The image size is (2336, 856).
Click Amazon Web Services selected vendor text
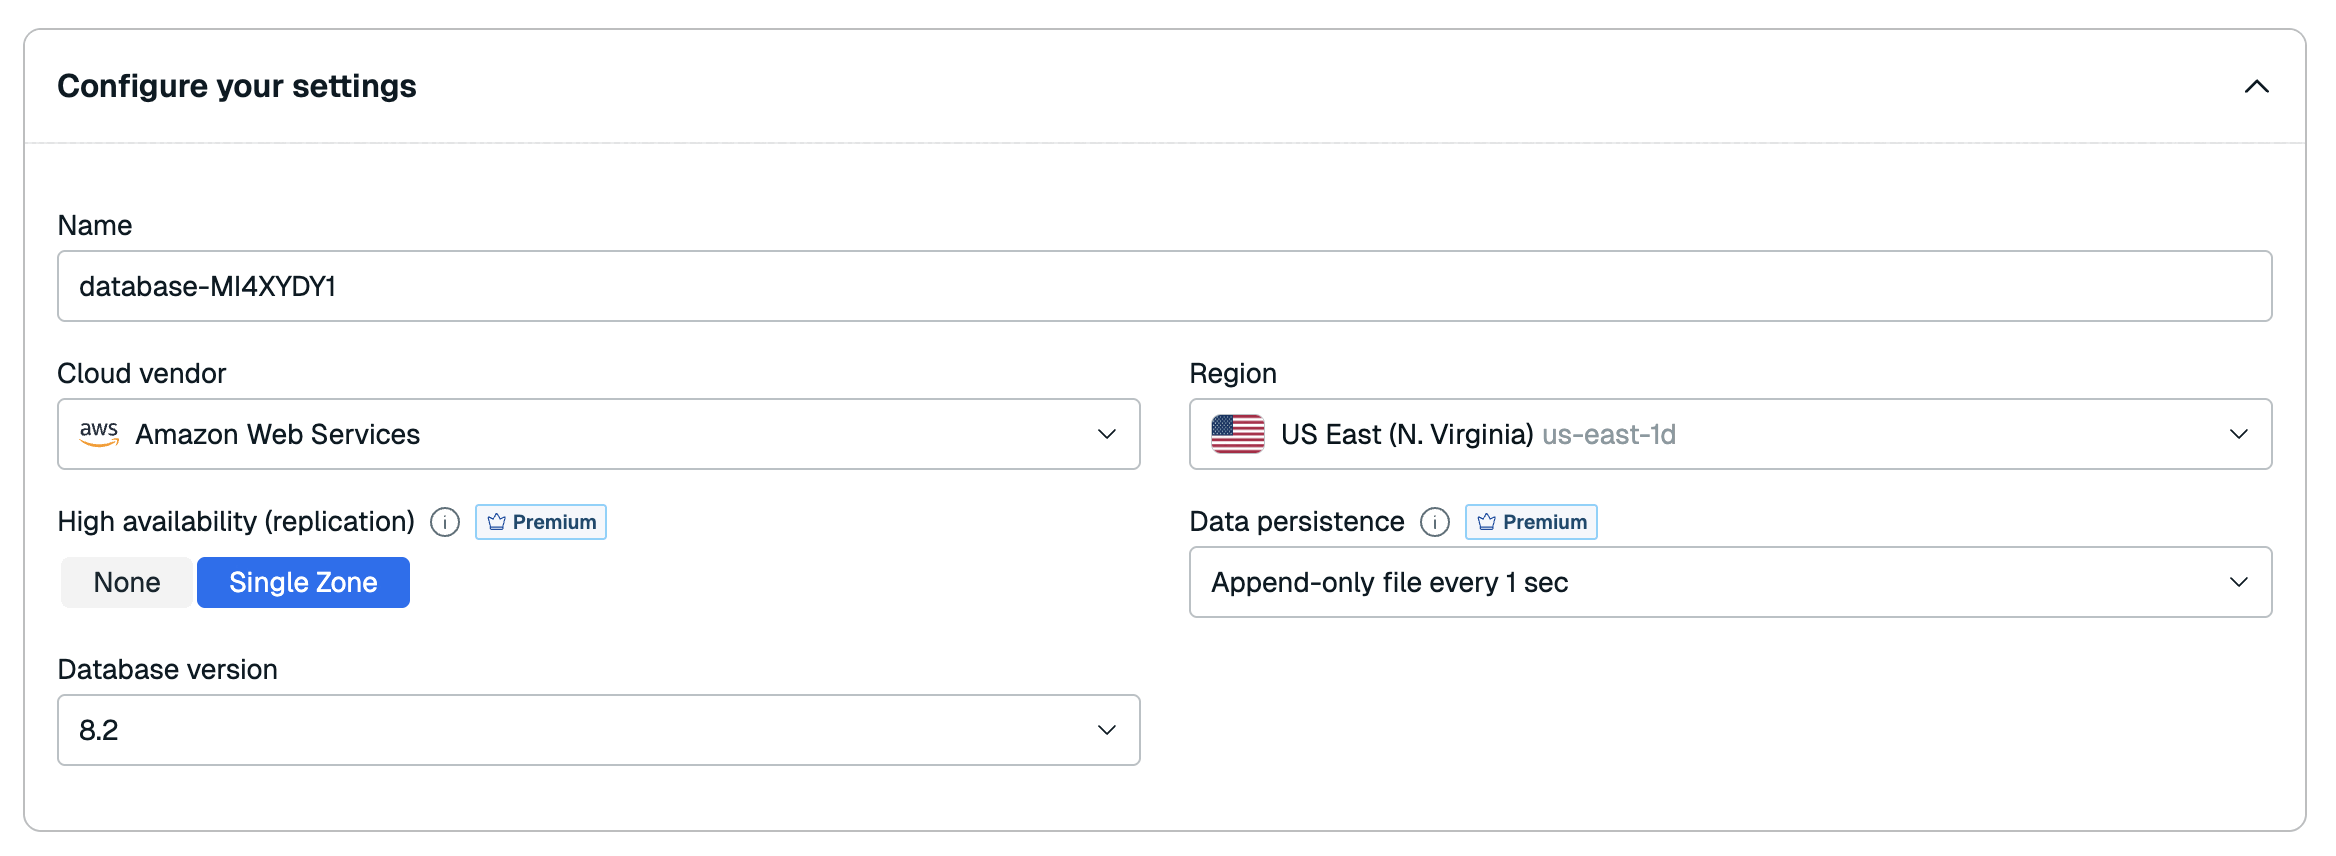pyautogui.click(x=278, y=434)
